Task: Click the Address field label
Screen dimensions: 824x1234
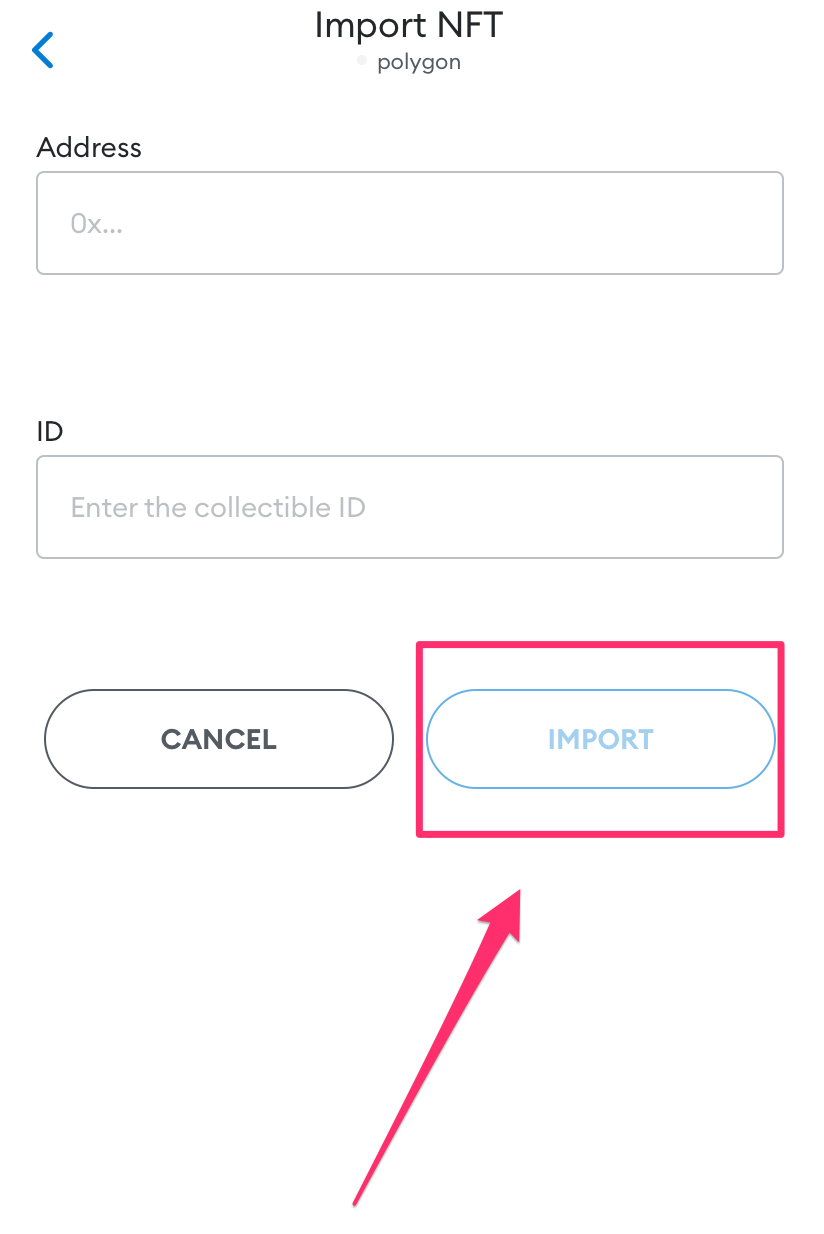Action: 89,148
